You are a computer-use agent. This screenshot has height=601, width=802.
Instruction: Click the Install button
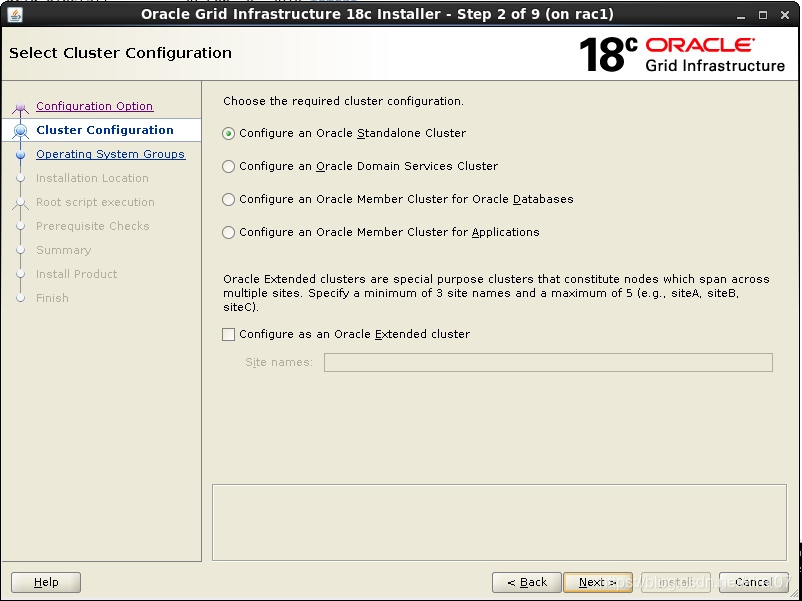676,582
